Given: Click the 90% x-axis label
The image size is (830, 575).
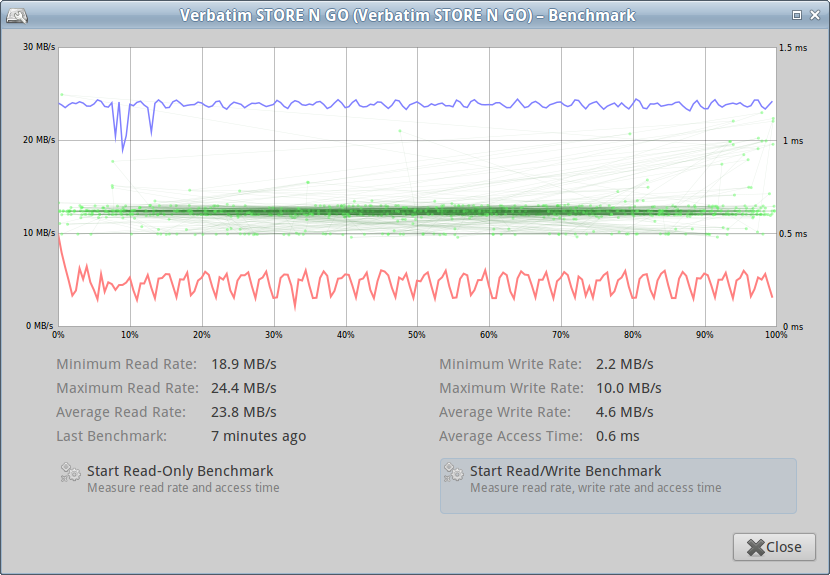Looking at the screenshot, I should pyautogui.click(x=705, y=335).
